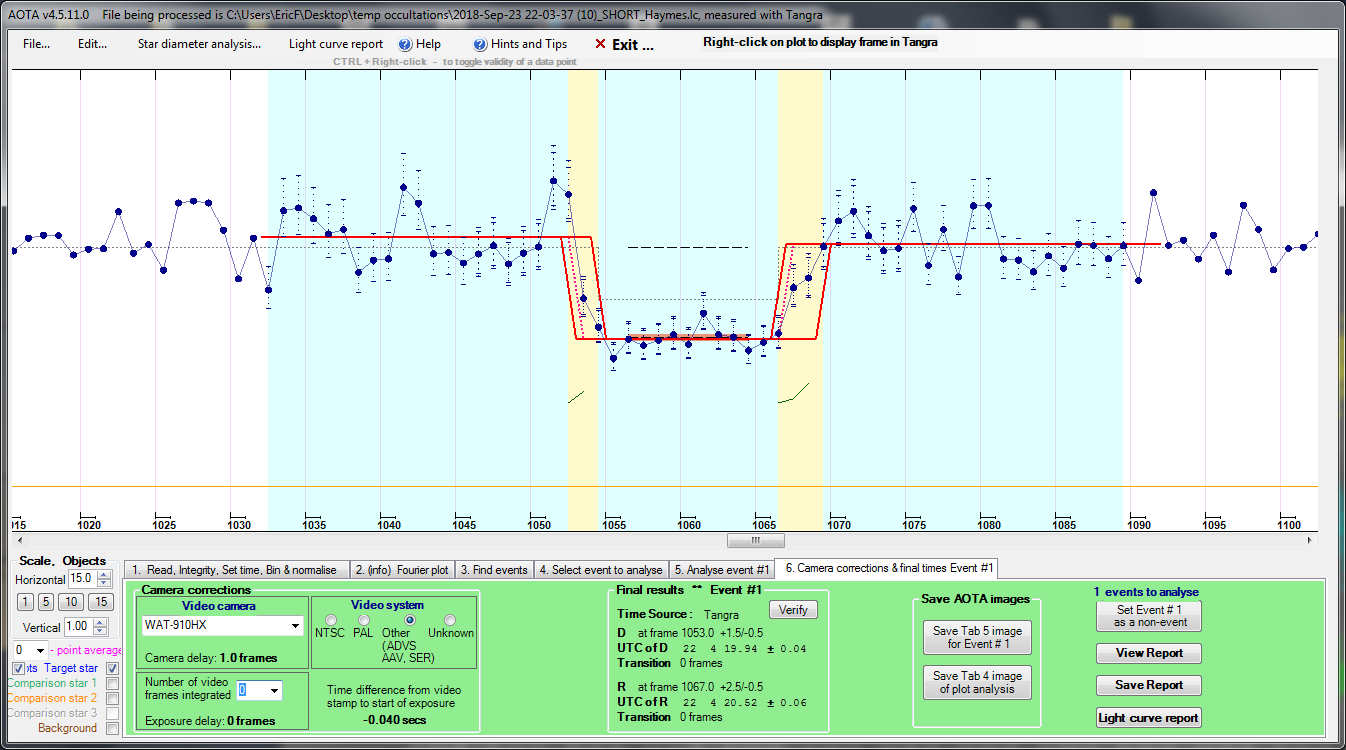Increase Horizontal scale with up arrow
This screenshot has height=750, width=1346.
[104, 575]
